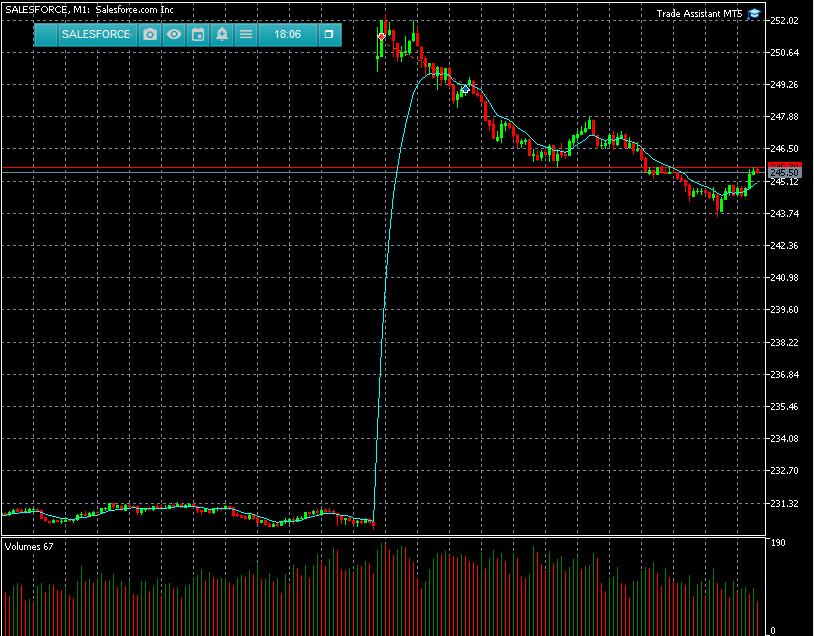Select the red horizontal price line
The height and width of the screenshot is (636, 814).
click(383, 168)
